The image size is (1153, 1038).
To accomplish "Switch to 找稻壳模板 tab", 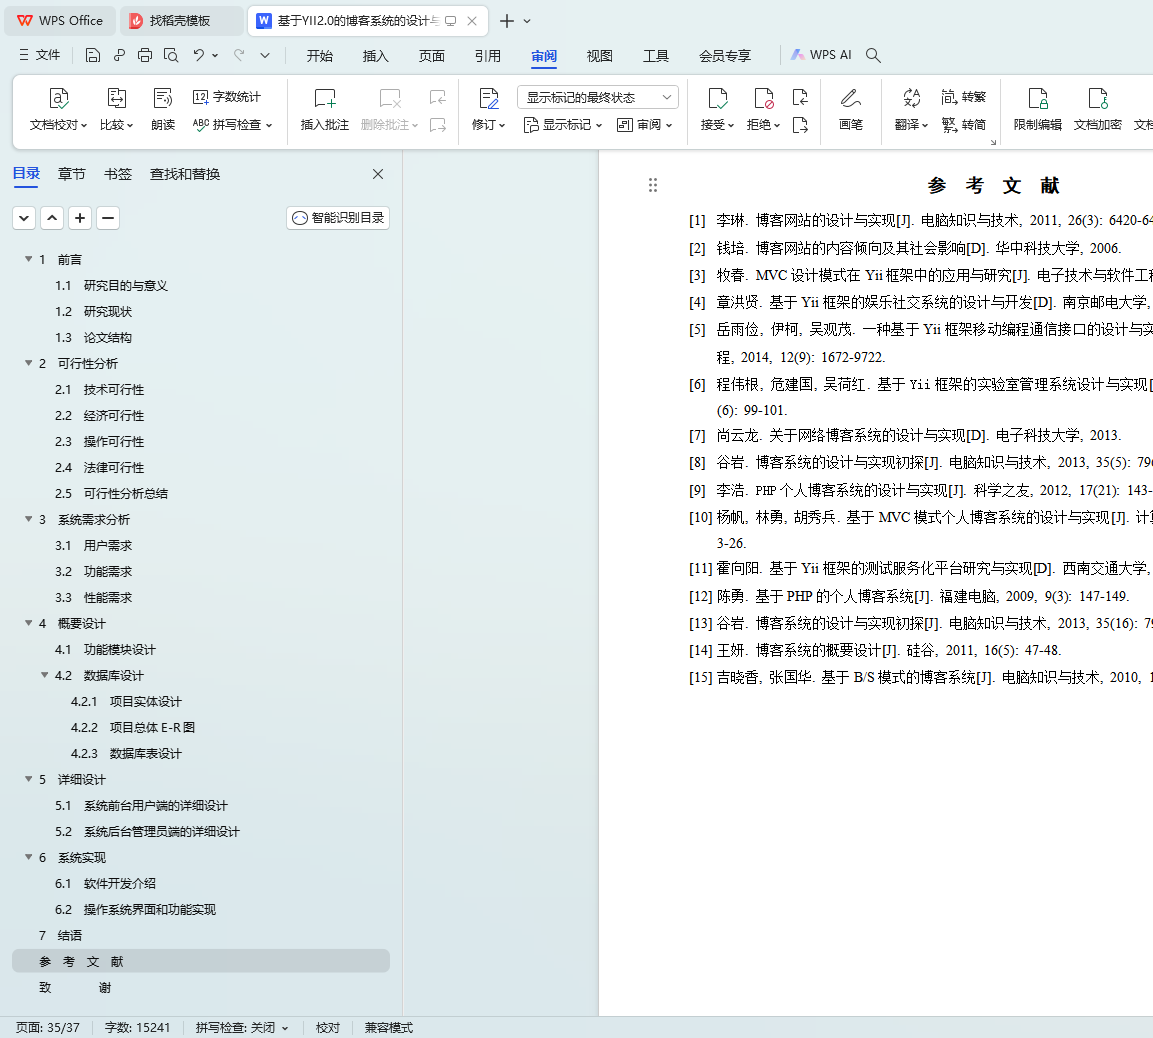I will [x=181, y=21].
